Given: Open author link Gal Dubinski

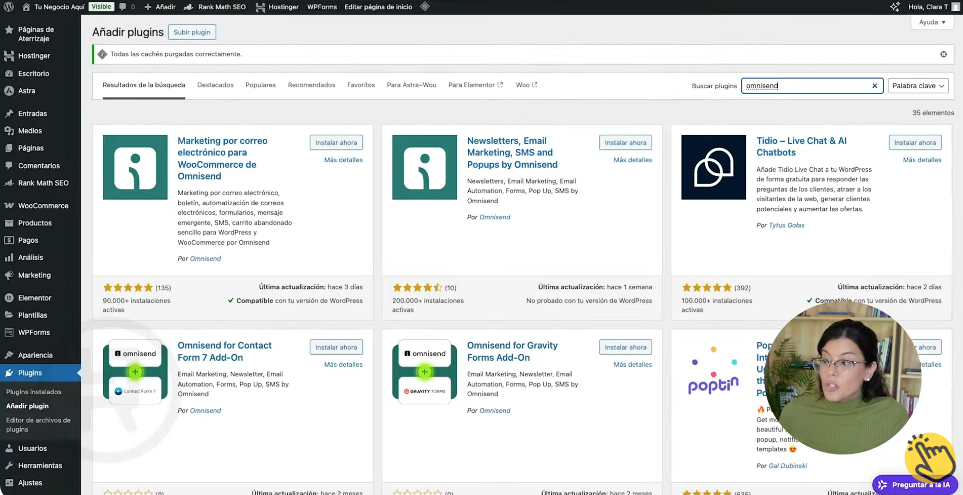Looking at the screenshot, I should tap(789, 466).
